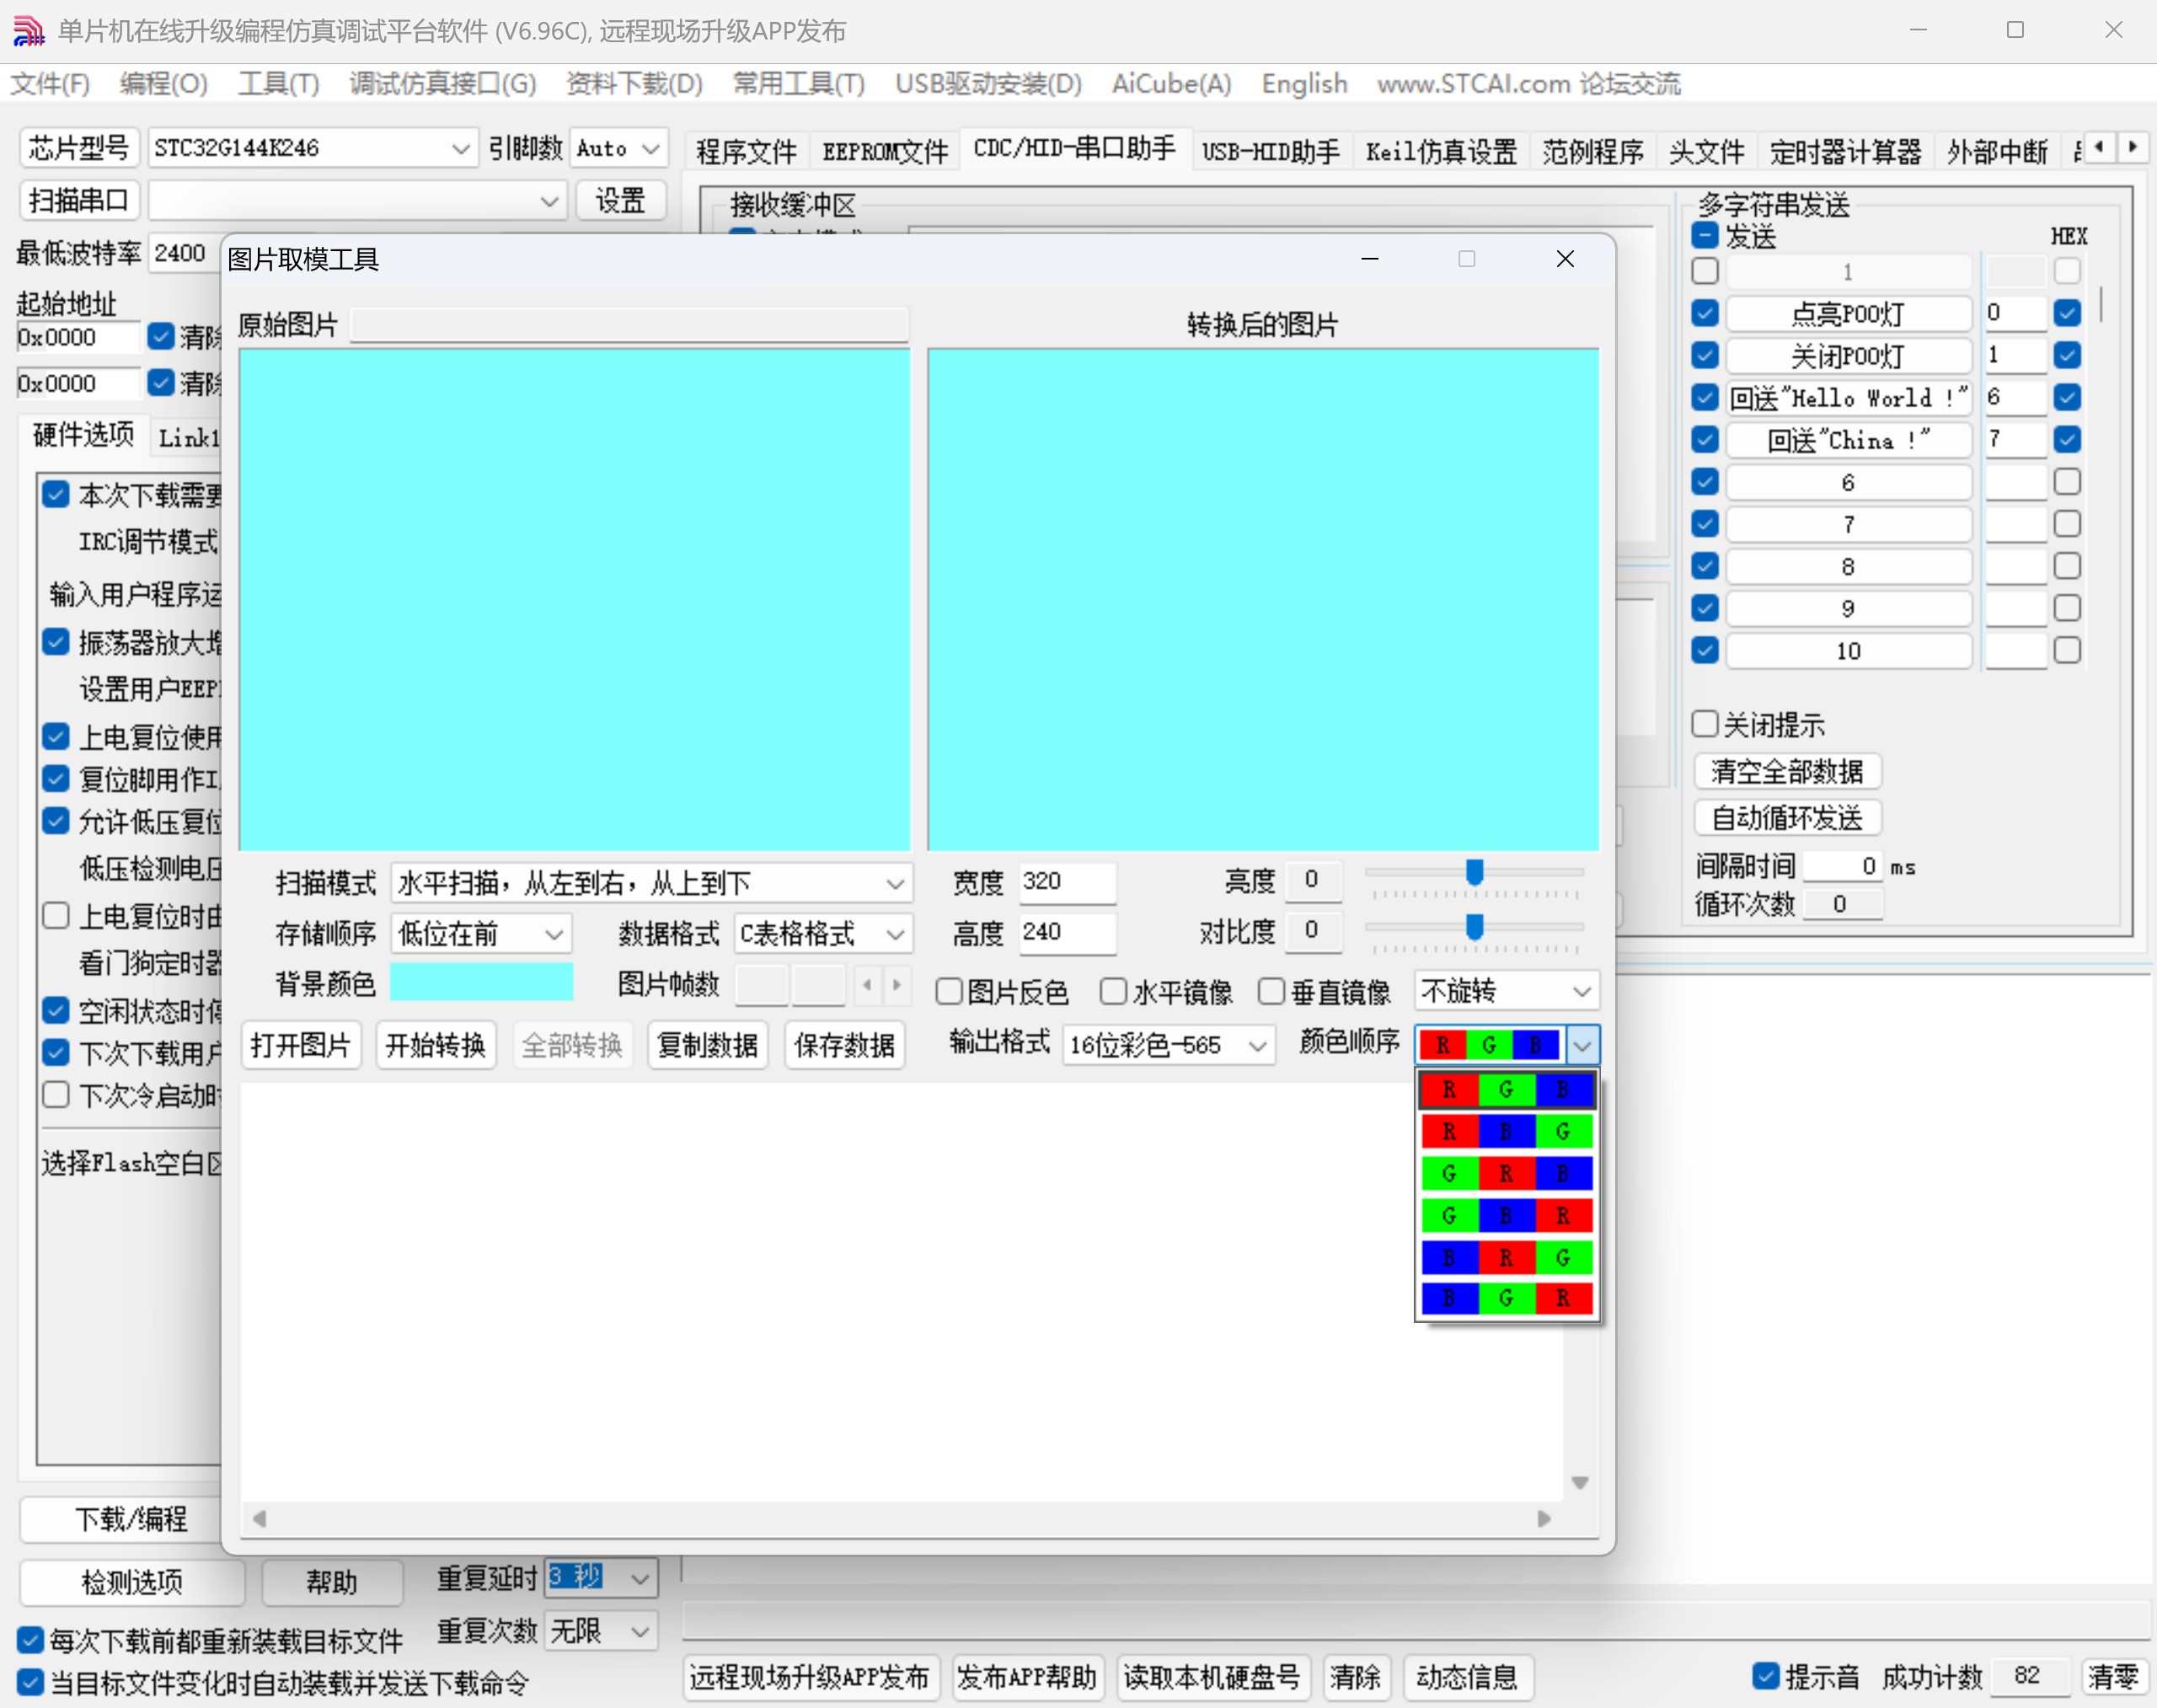The width and height of the screenshot is (2157, 1708).
Task: Check the 关闭提示 option
Action: click(x=1705, y=724)
